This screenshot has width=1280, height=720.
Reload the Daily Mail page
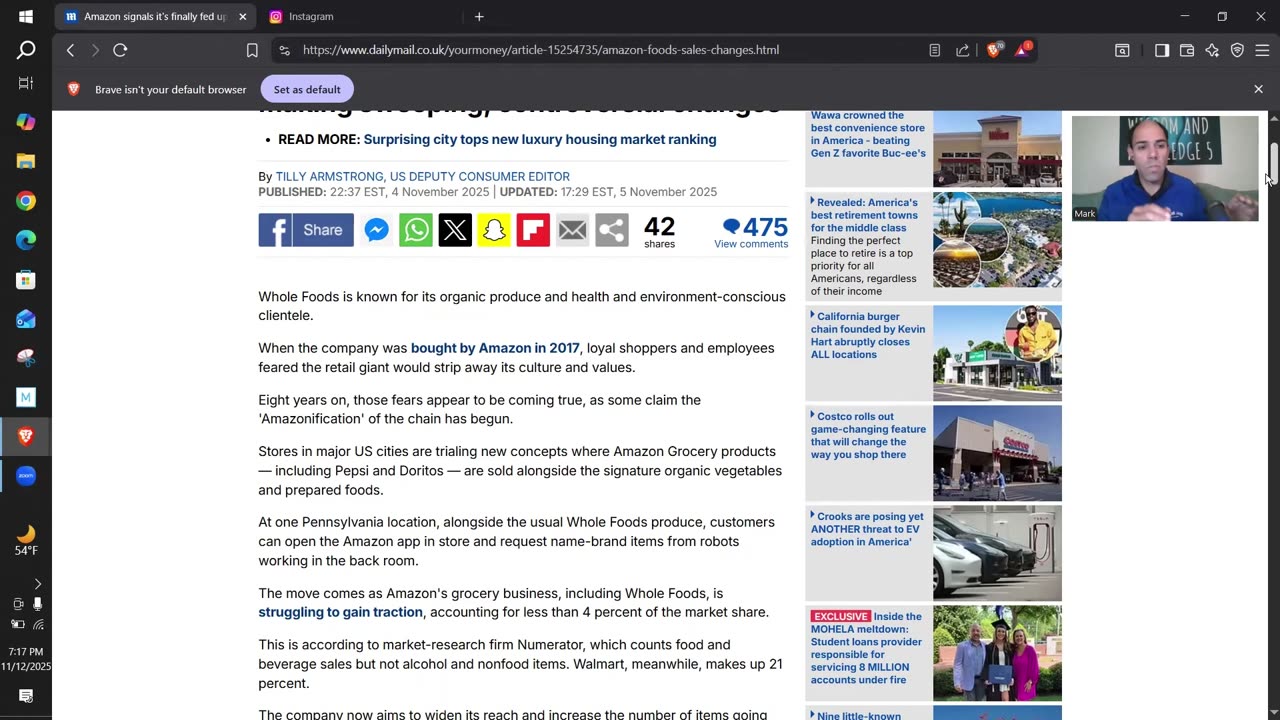pos(120,50)
